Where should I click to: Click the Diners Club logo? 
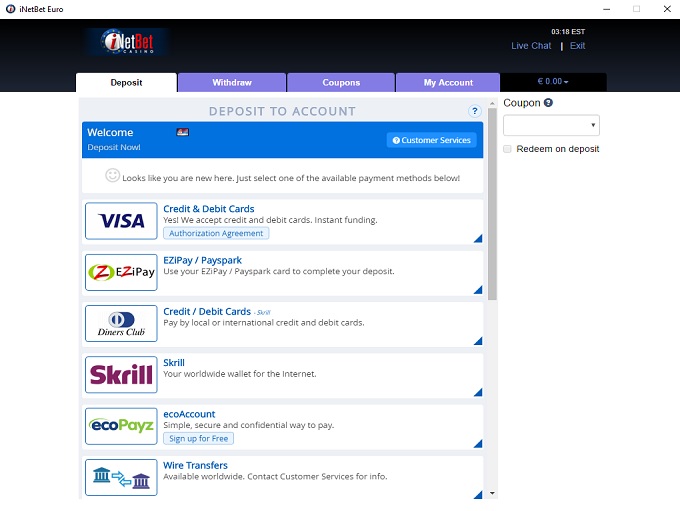121,324
